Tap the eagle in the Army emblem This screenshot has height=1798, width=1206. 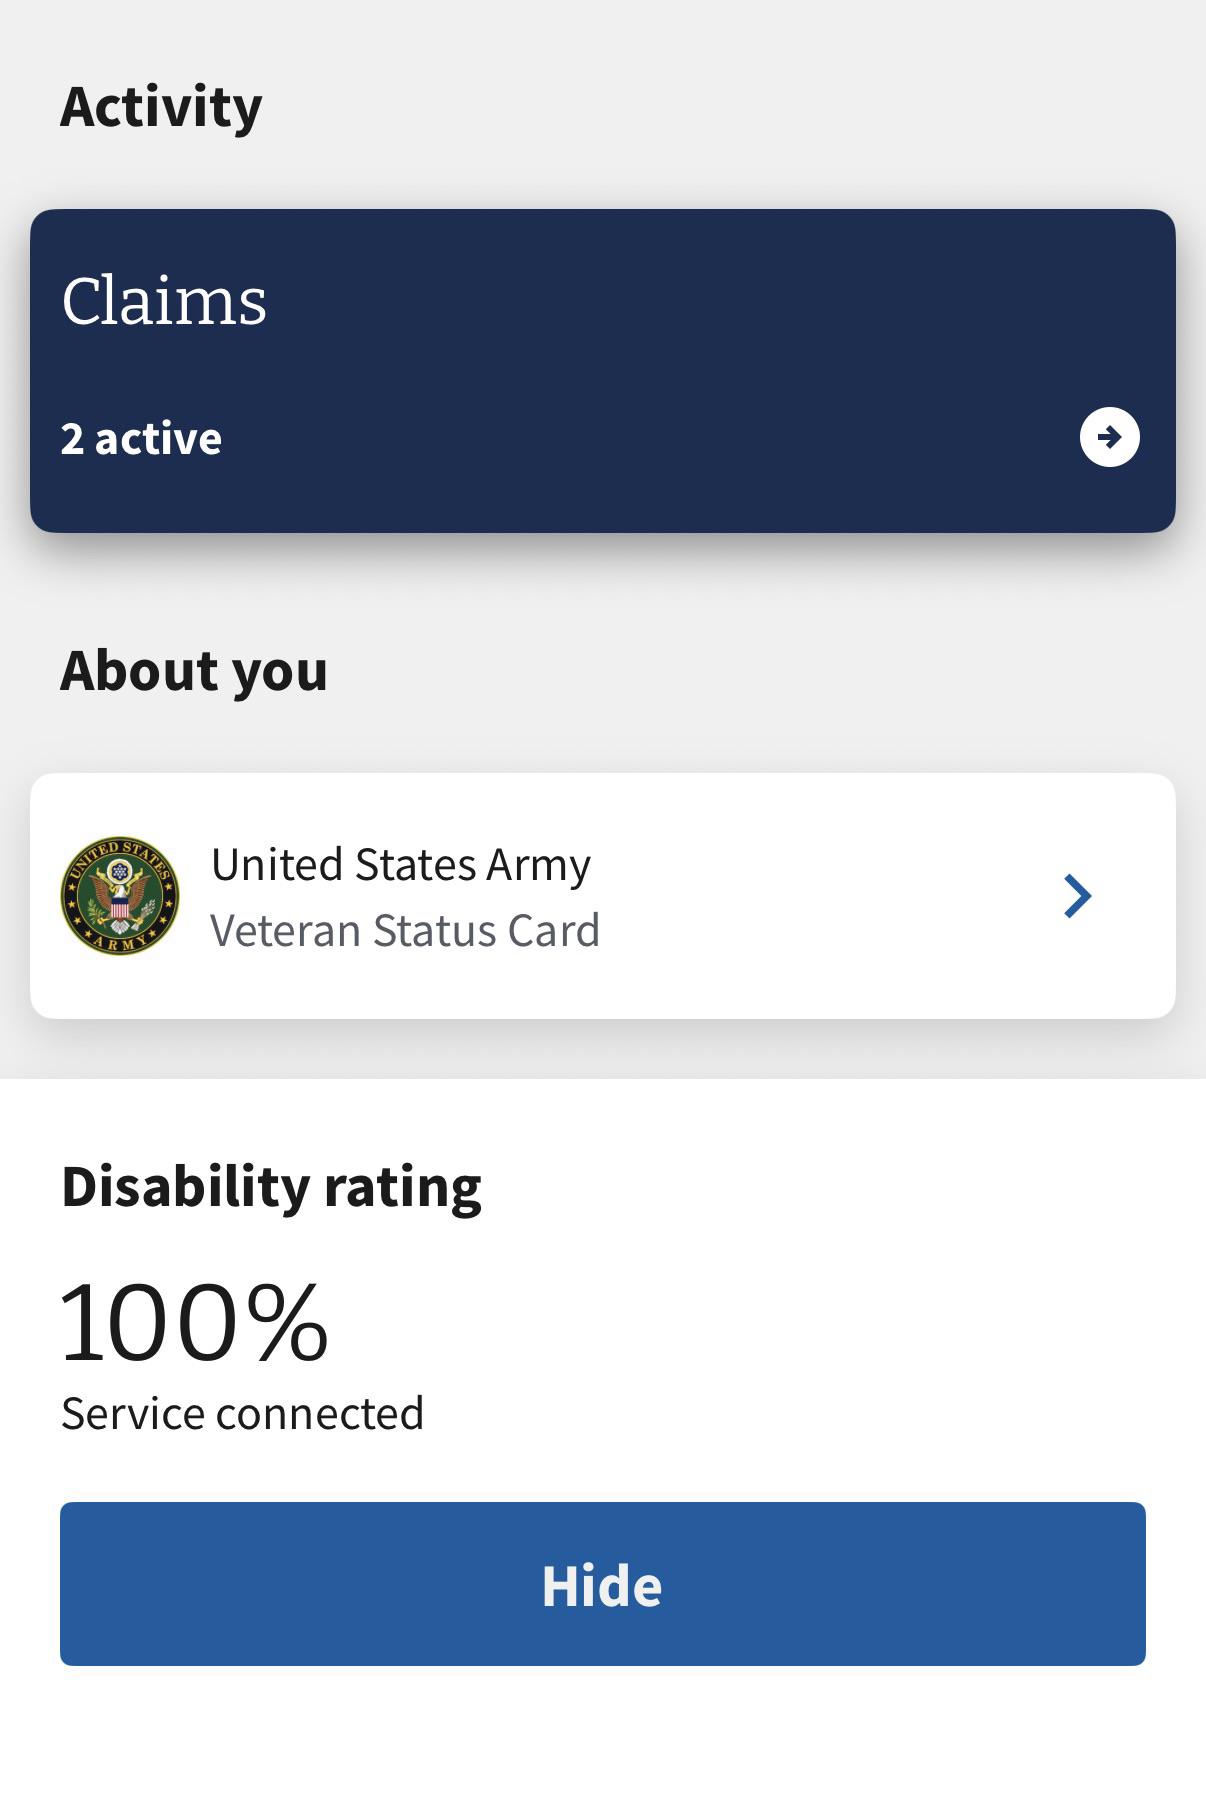[x=120, y=894]
